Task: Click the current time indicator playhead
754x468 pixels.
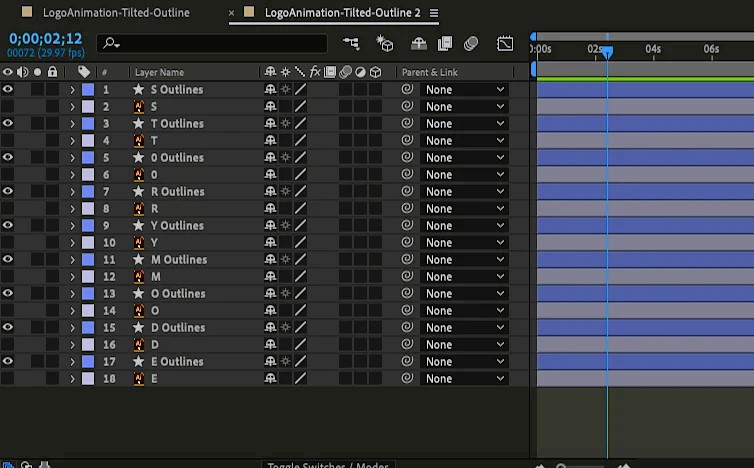Action: tap(607, 52)
